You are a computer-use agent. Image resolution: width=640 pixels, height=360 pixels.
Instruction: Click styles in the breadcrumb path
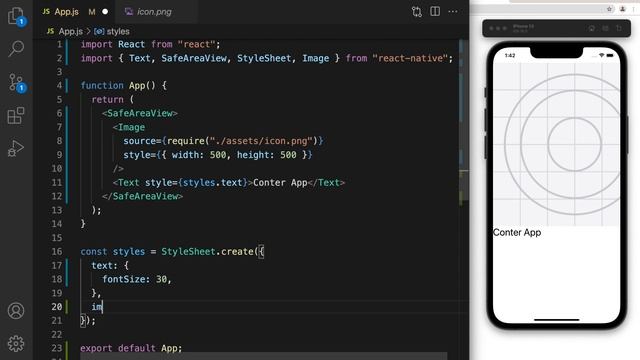pyautogui.click(x=118, y=31)
